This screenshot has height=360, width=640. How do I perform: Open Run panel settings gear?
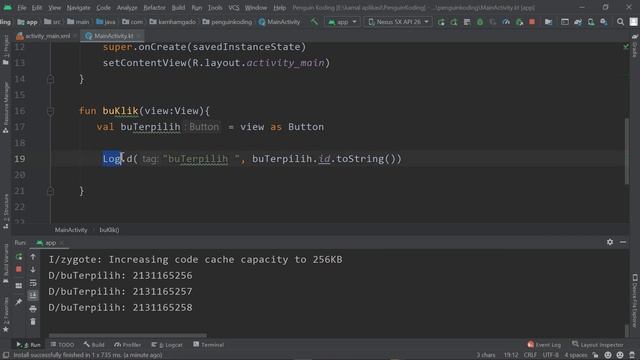(x=610, y=242)
